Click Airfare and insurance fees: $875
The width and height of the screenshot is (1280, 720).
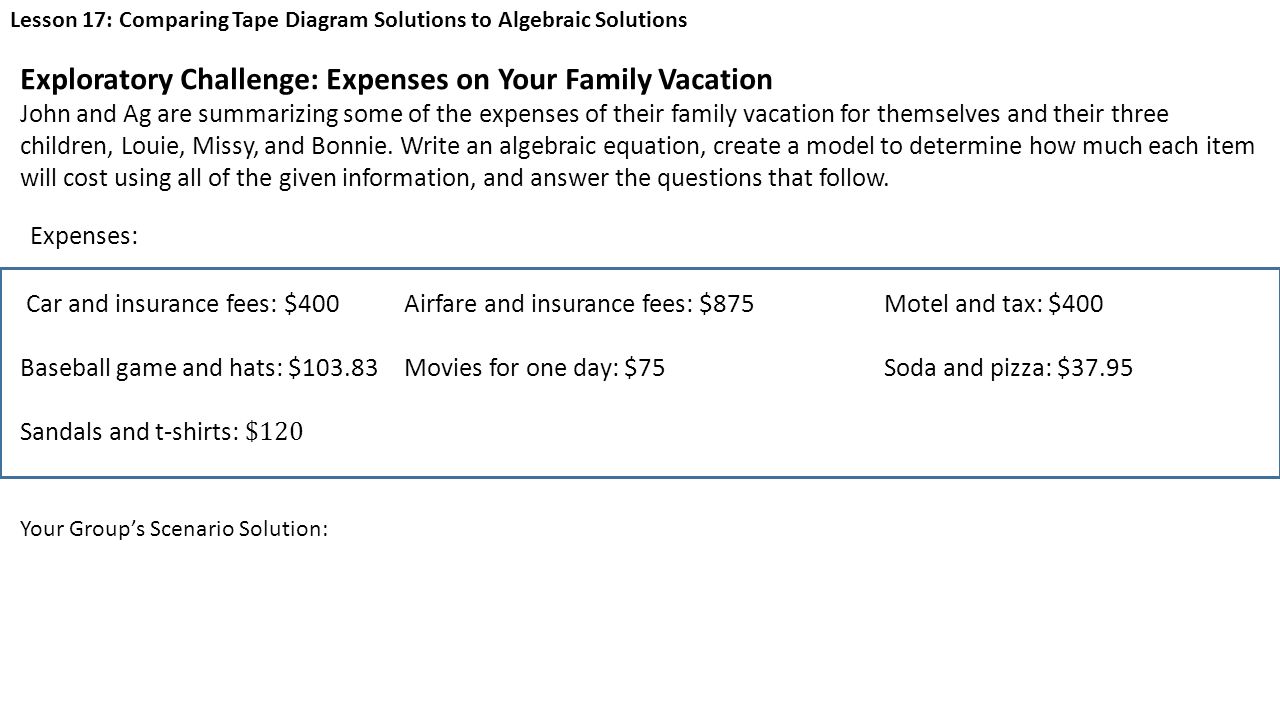tap(579, 304)
